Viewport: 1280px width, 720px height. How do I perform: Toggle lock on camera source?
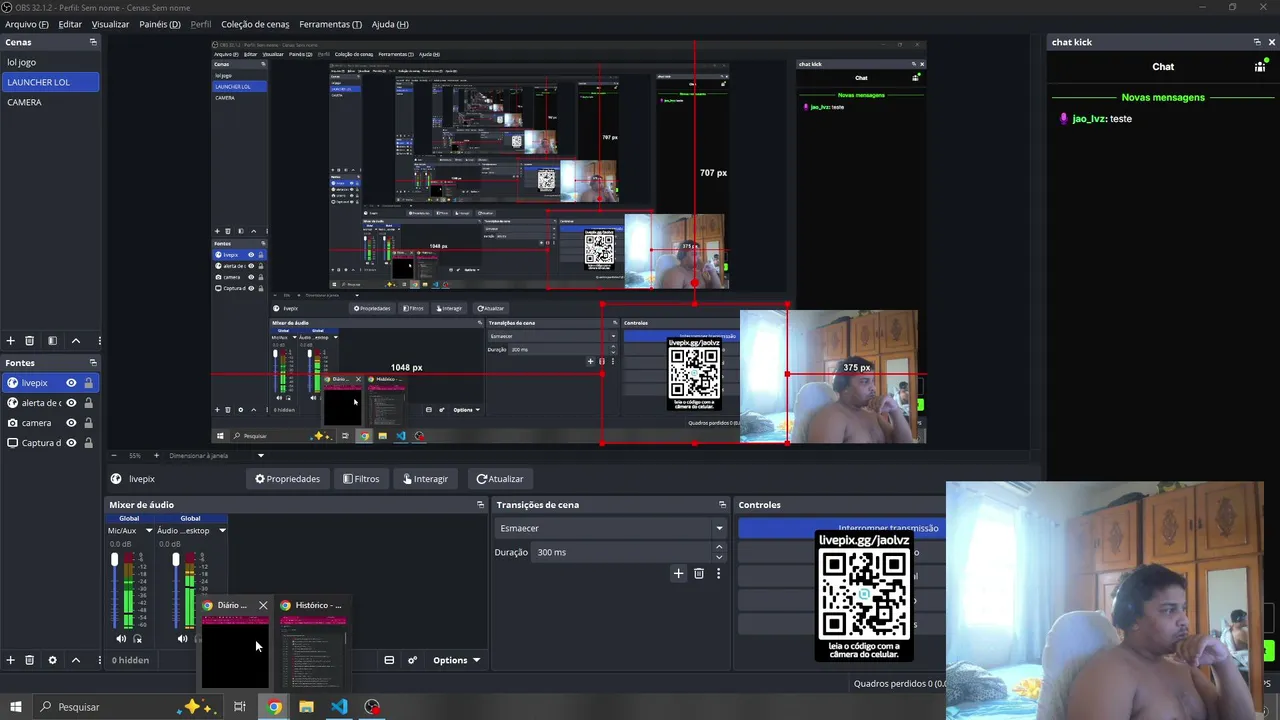pos(88,423)
